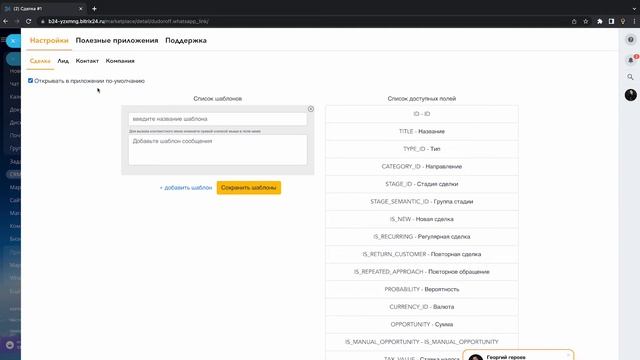Viewport: 640px width, 360px height.
Task: Select the 'IS_MANUAL_OPPORTUNITY' field row
Action: pyautogui.click(x=422, y=342)
